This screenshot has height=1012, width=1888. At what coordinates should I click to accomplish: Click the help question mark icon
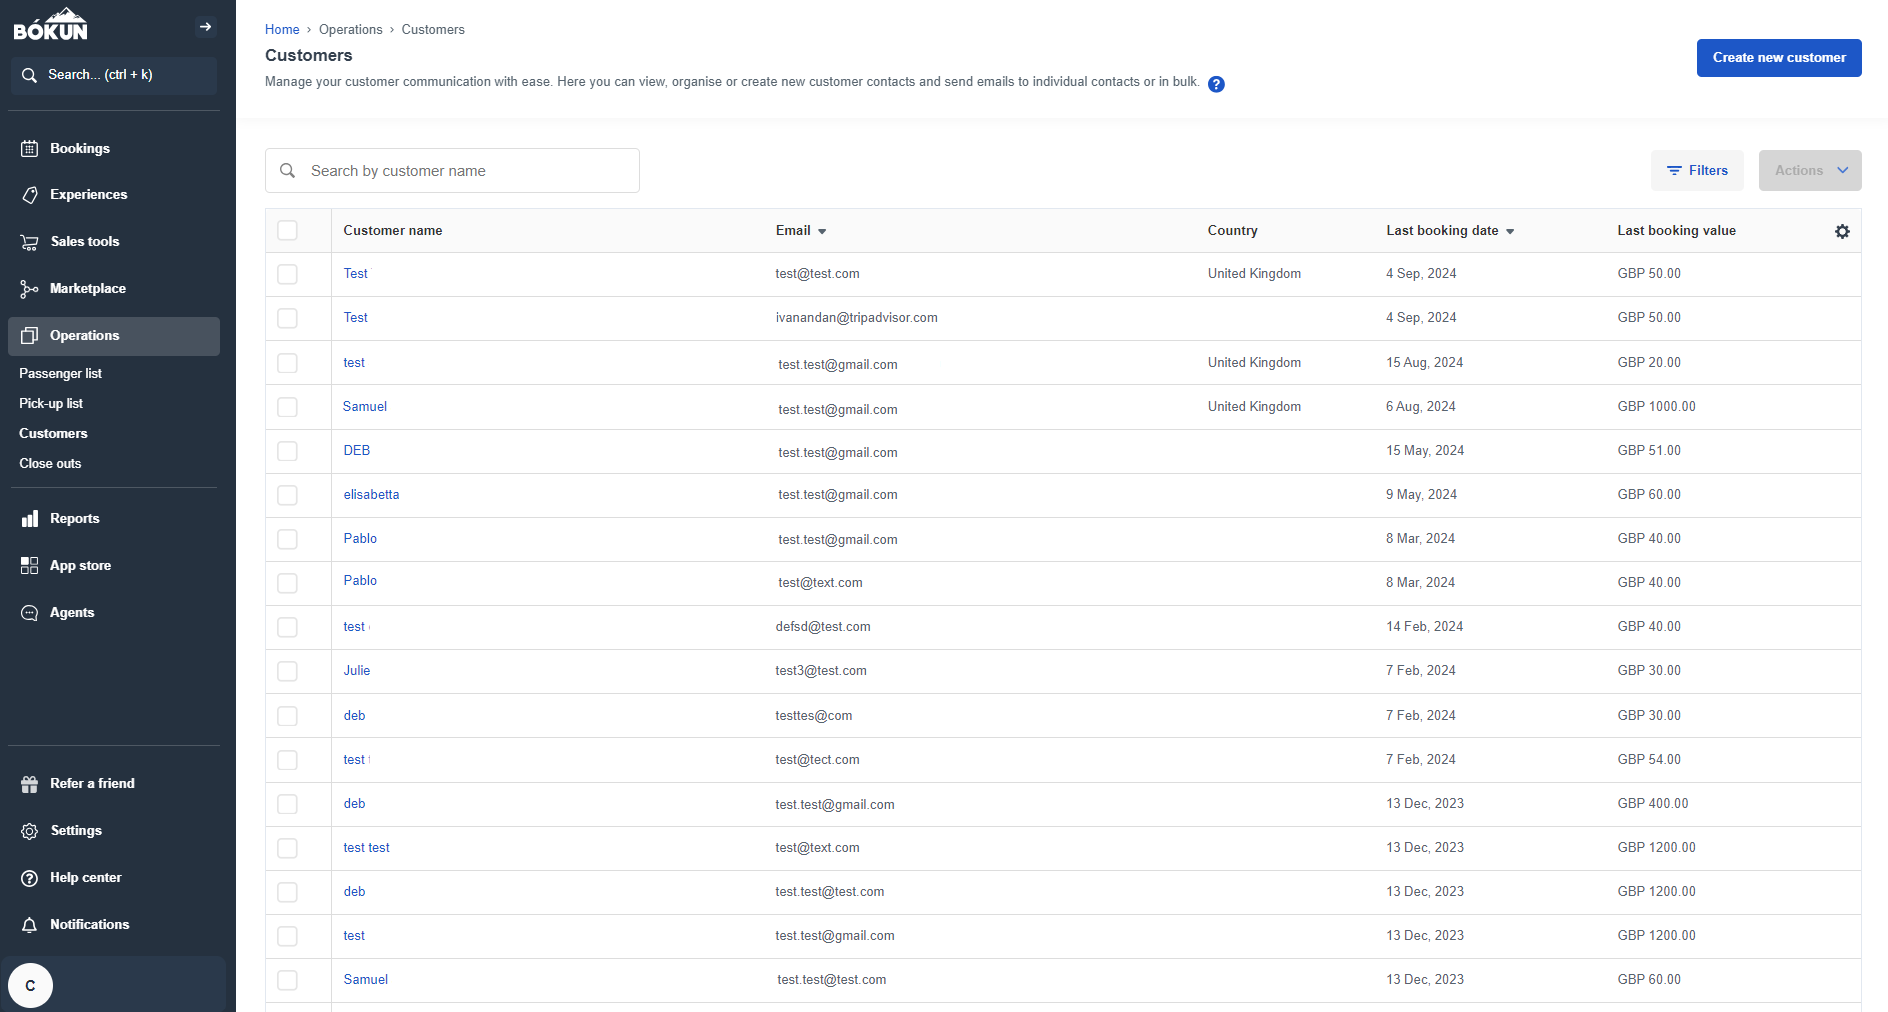click(x=1216, y=84)
